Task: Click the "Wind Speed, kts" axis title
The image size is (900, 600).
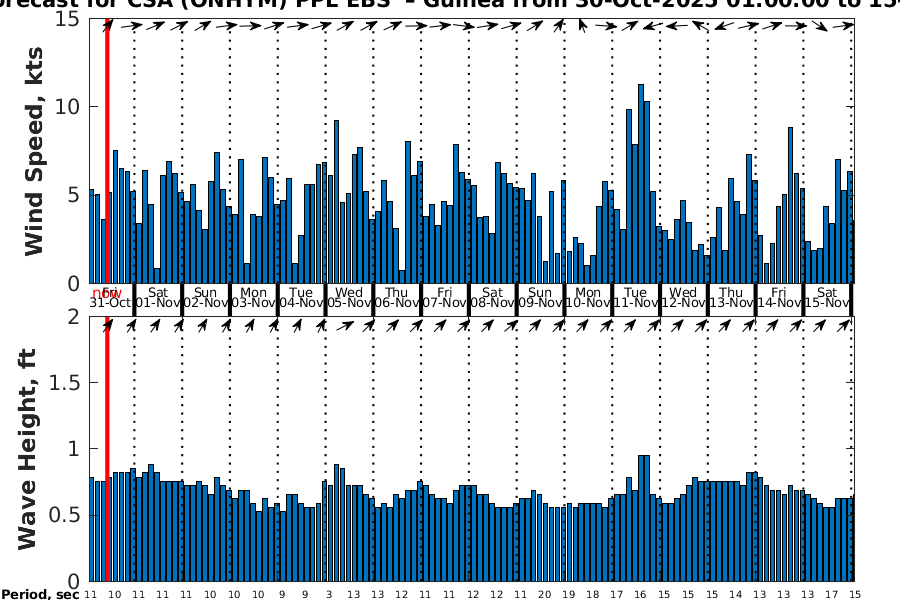Action: click(33, 152)
